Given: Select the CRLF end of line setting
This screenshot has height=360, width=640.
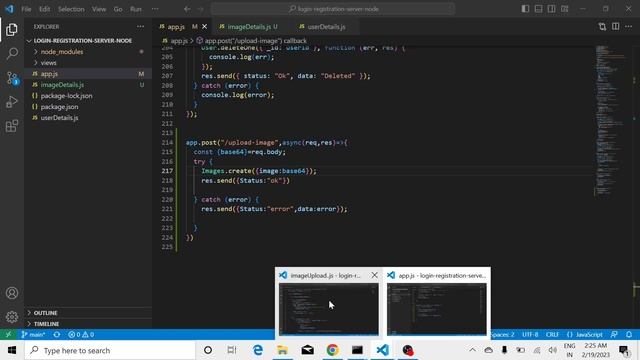Looking at the screenshot, I should [552, 334].
